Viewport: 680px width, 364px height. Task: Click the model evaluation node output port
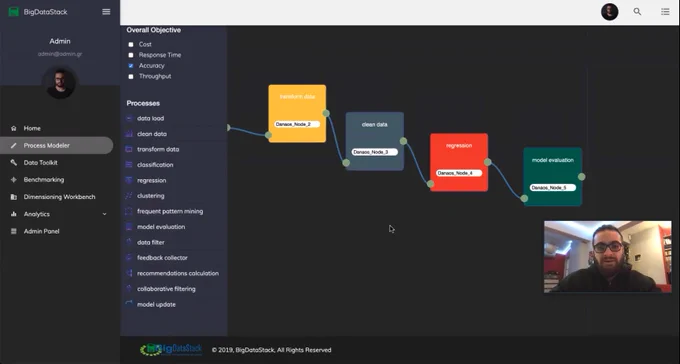pos(582,177)
